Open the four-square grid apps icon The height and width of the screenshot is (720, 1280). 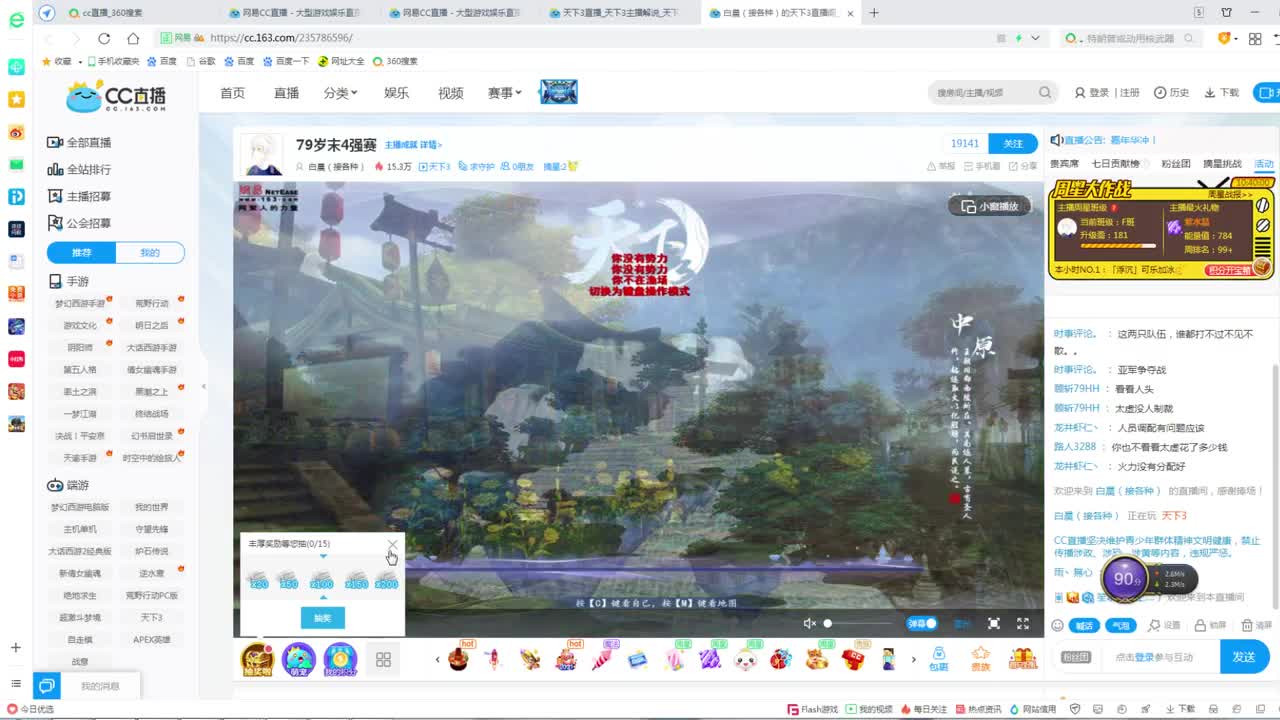(383, 660)
